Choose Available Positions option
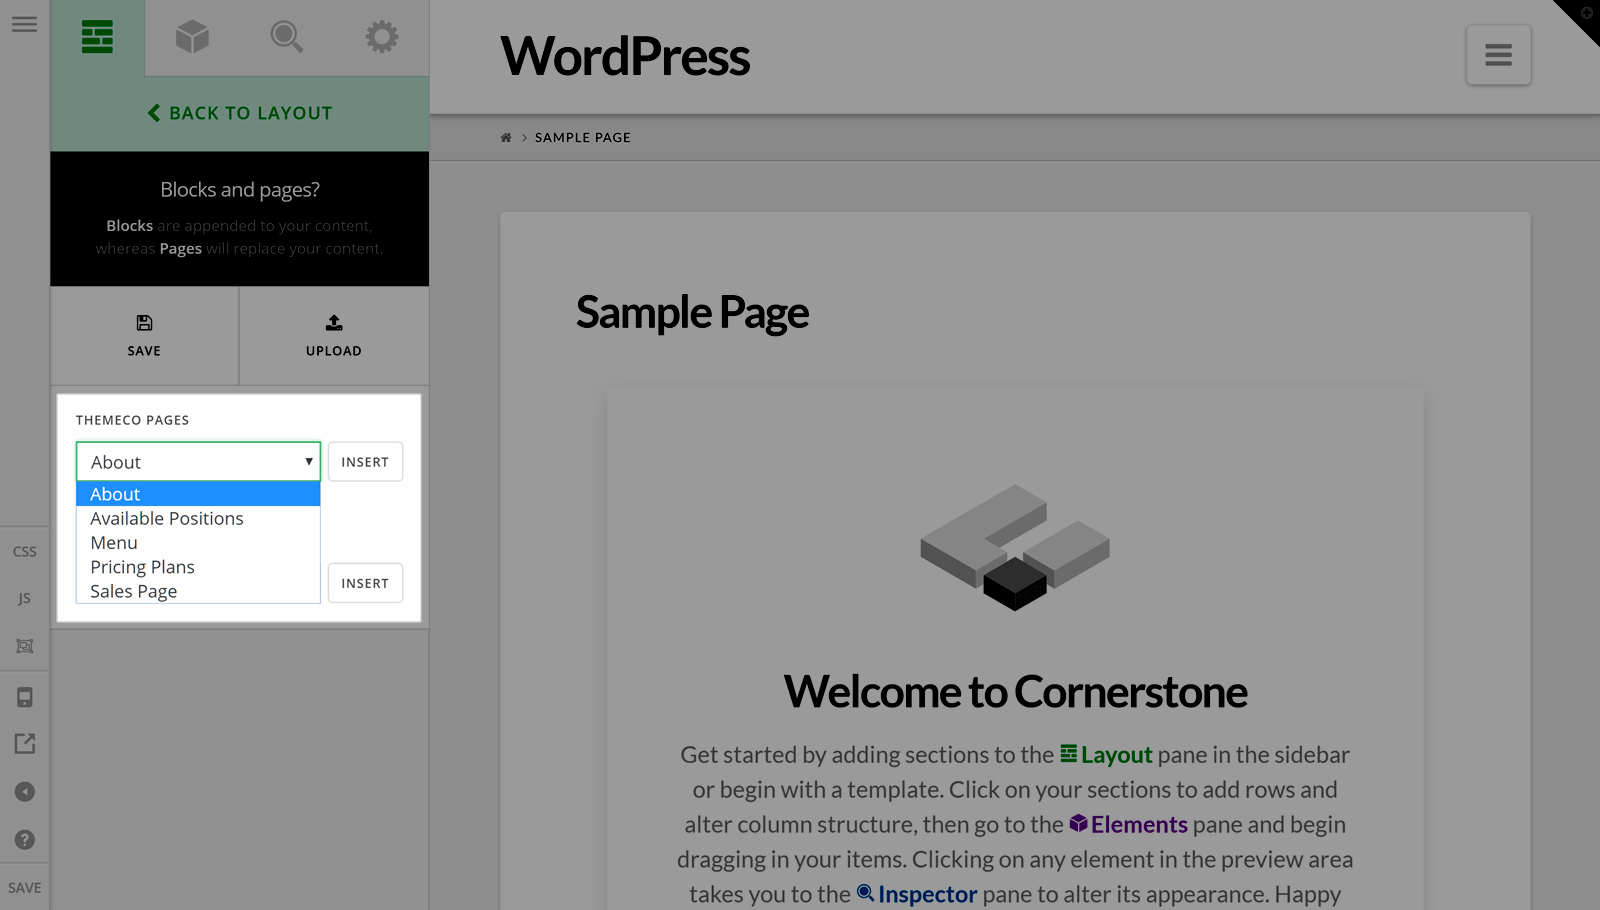The image size is (1600, 910). coord(198,518)
